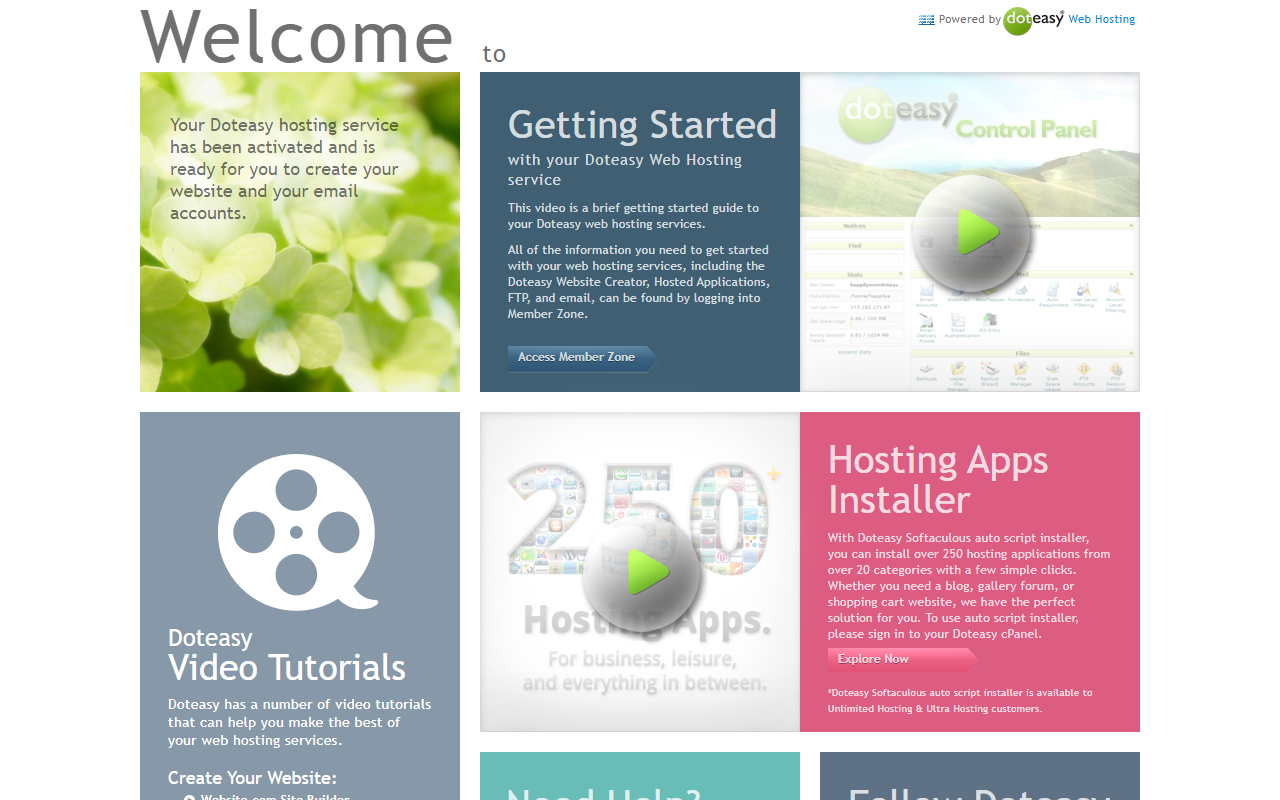Click the Access Member Zone button

tap(582, 358)
